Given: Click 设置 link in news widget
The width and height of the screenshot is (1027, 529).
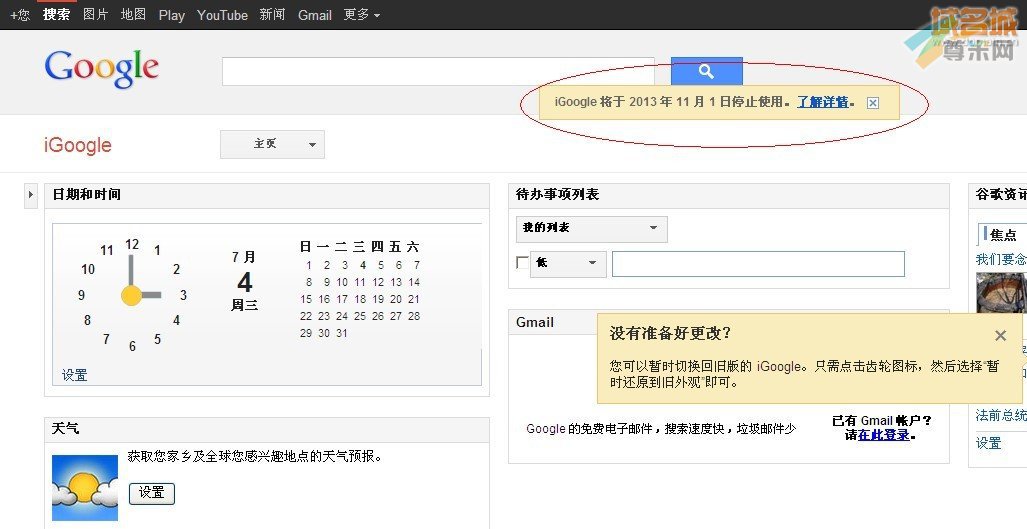Looking at the screenshot, I should [988, 443].
